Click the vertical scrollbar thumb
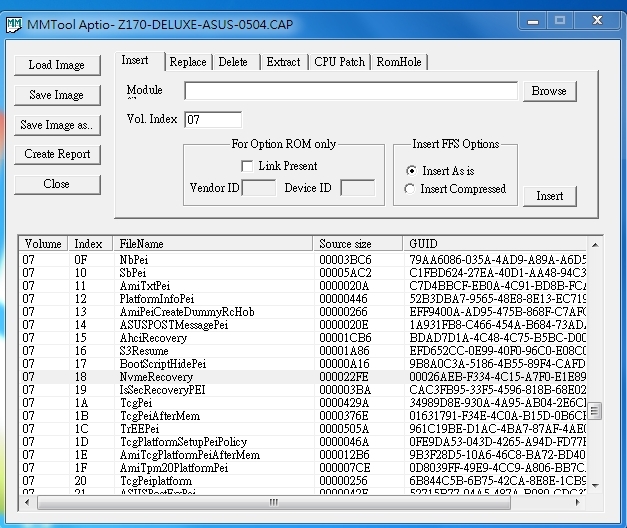The height and width of the screenshot is (528, 627). [595, 410]
